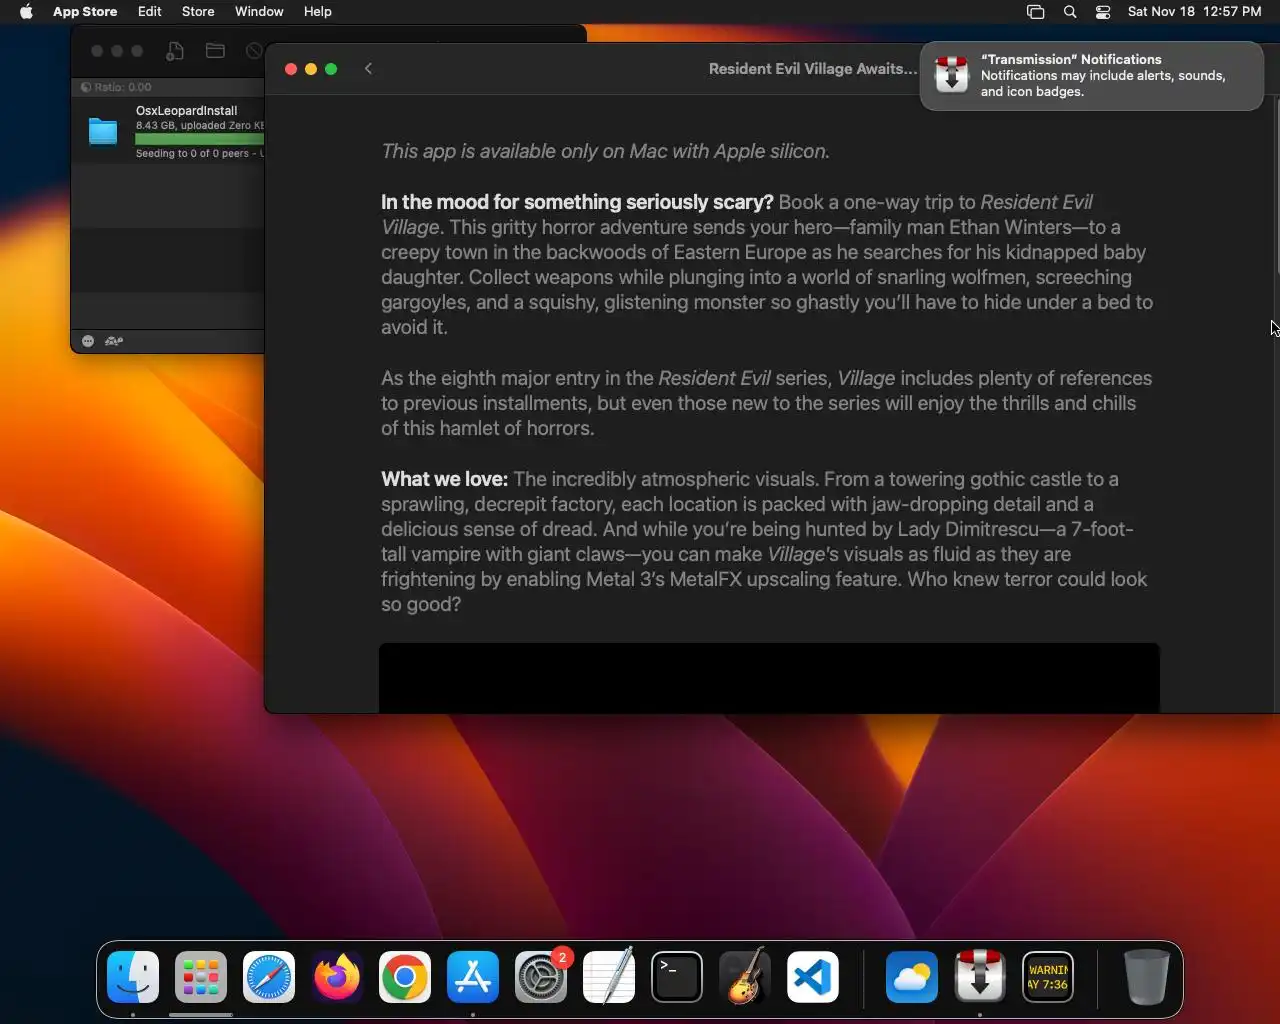The image size is (1280, 1024).
Task: Open the Window menu
Action: tap(259, 12)
